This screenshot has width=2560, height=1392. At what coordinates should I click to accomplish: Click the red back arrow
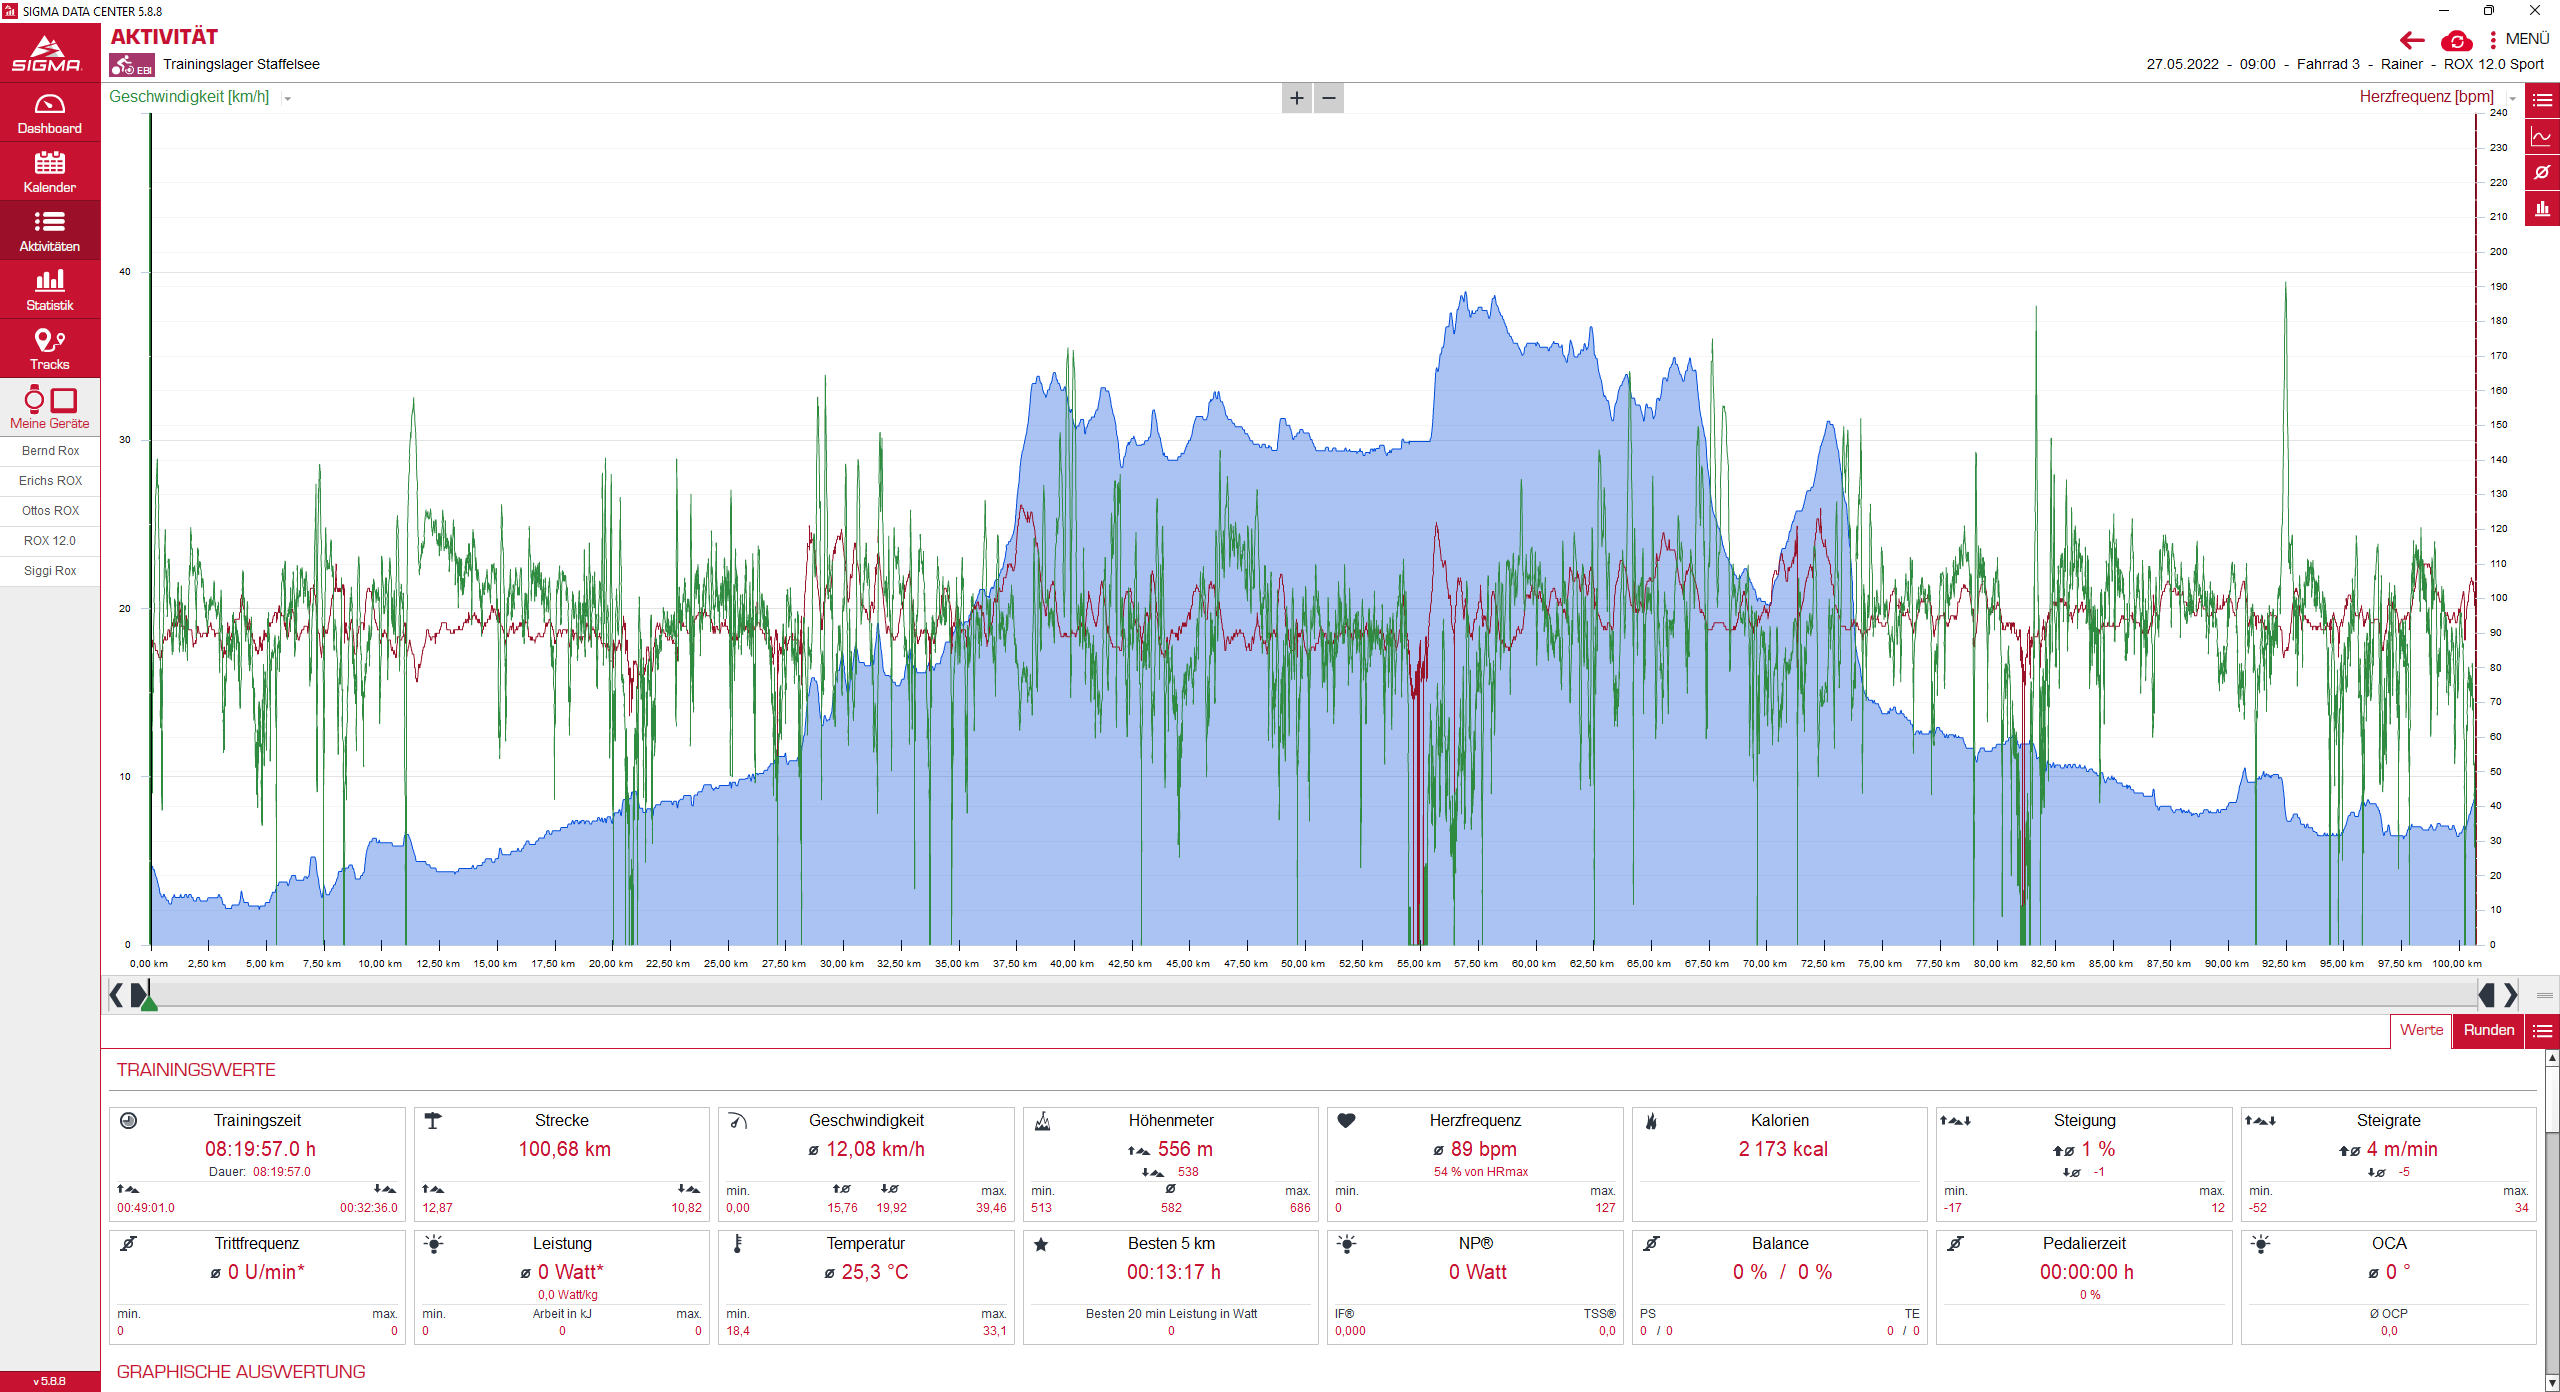[x=2412, y=41]
